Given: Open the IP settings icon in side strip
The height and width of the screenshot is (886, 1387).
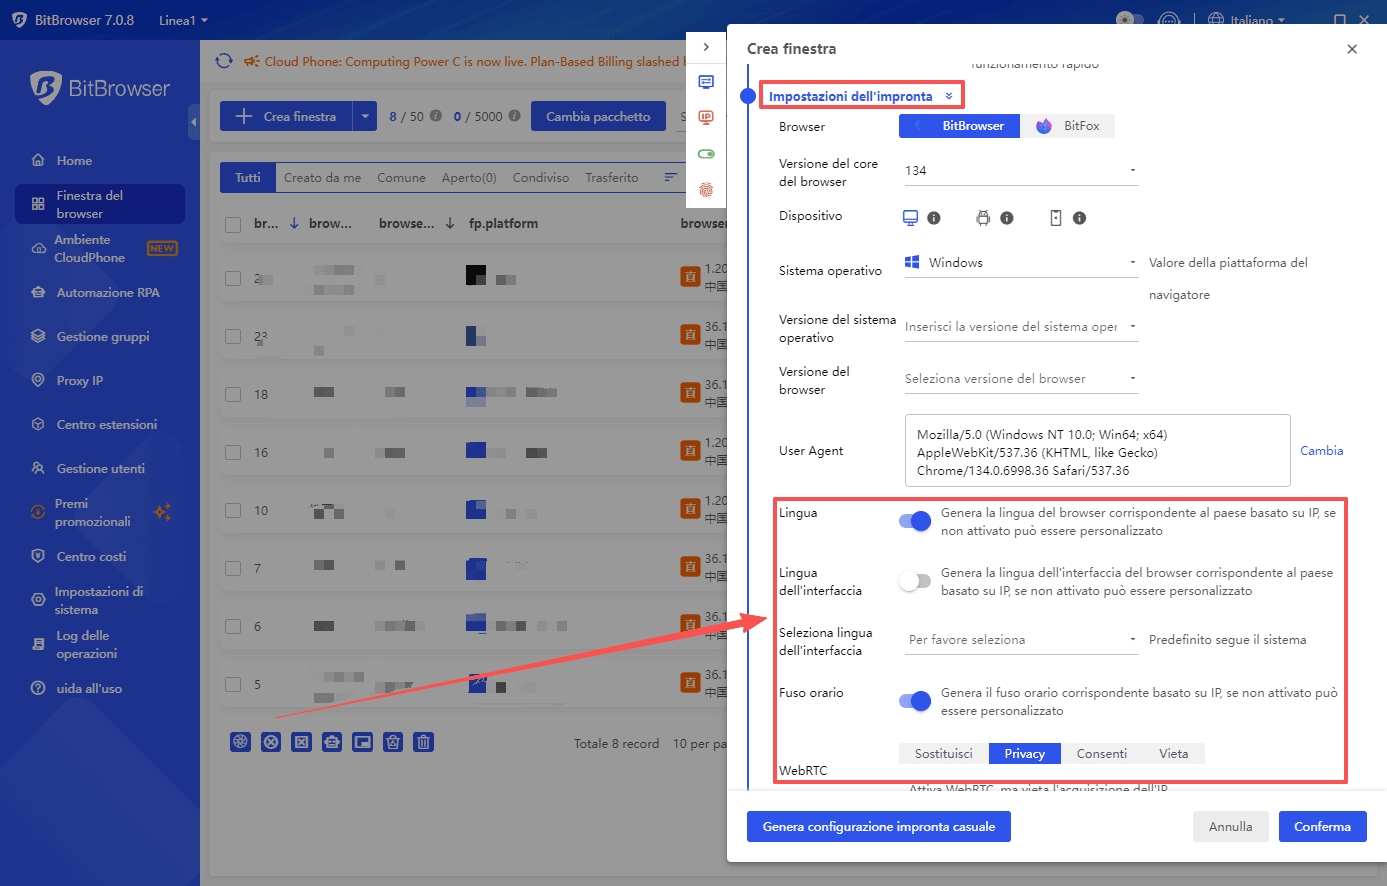Looking at the screenshot, I should click(x=706, y=117).
